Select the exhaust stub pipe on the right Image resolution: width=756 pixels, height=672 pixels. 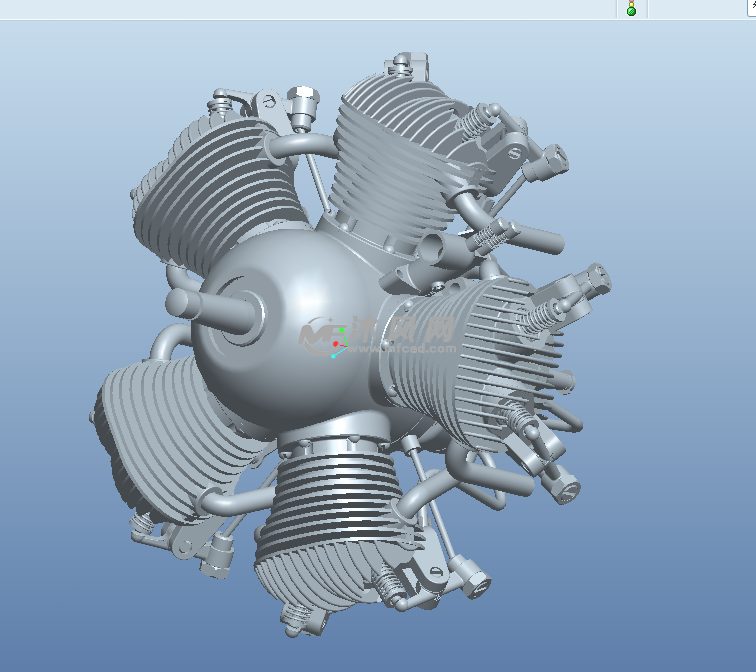[x=540, y=239]
